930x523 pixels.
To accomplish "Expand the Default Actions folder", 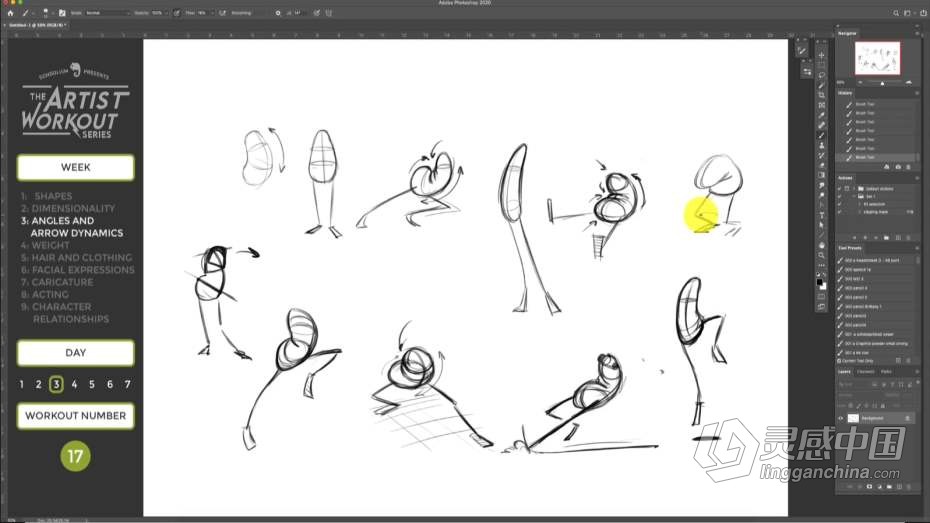I will (x=854, y=189).
